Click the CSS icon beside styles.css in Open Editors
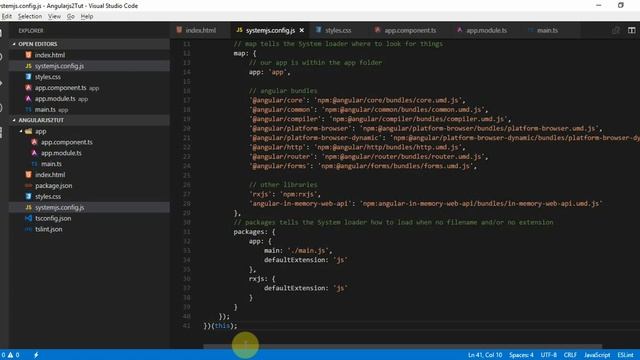The height and width of the screenshot is (360, 640). coord(28,77)
